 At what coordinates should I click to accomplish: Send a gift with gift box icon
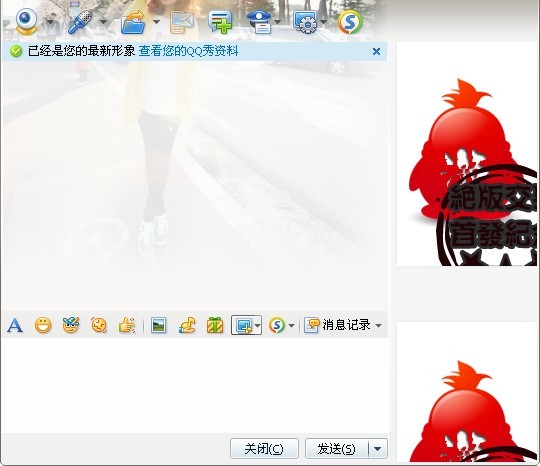pos(215,325)
